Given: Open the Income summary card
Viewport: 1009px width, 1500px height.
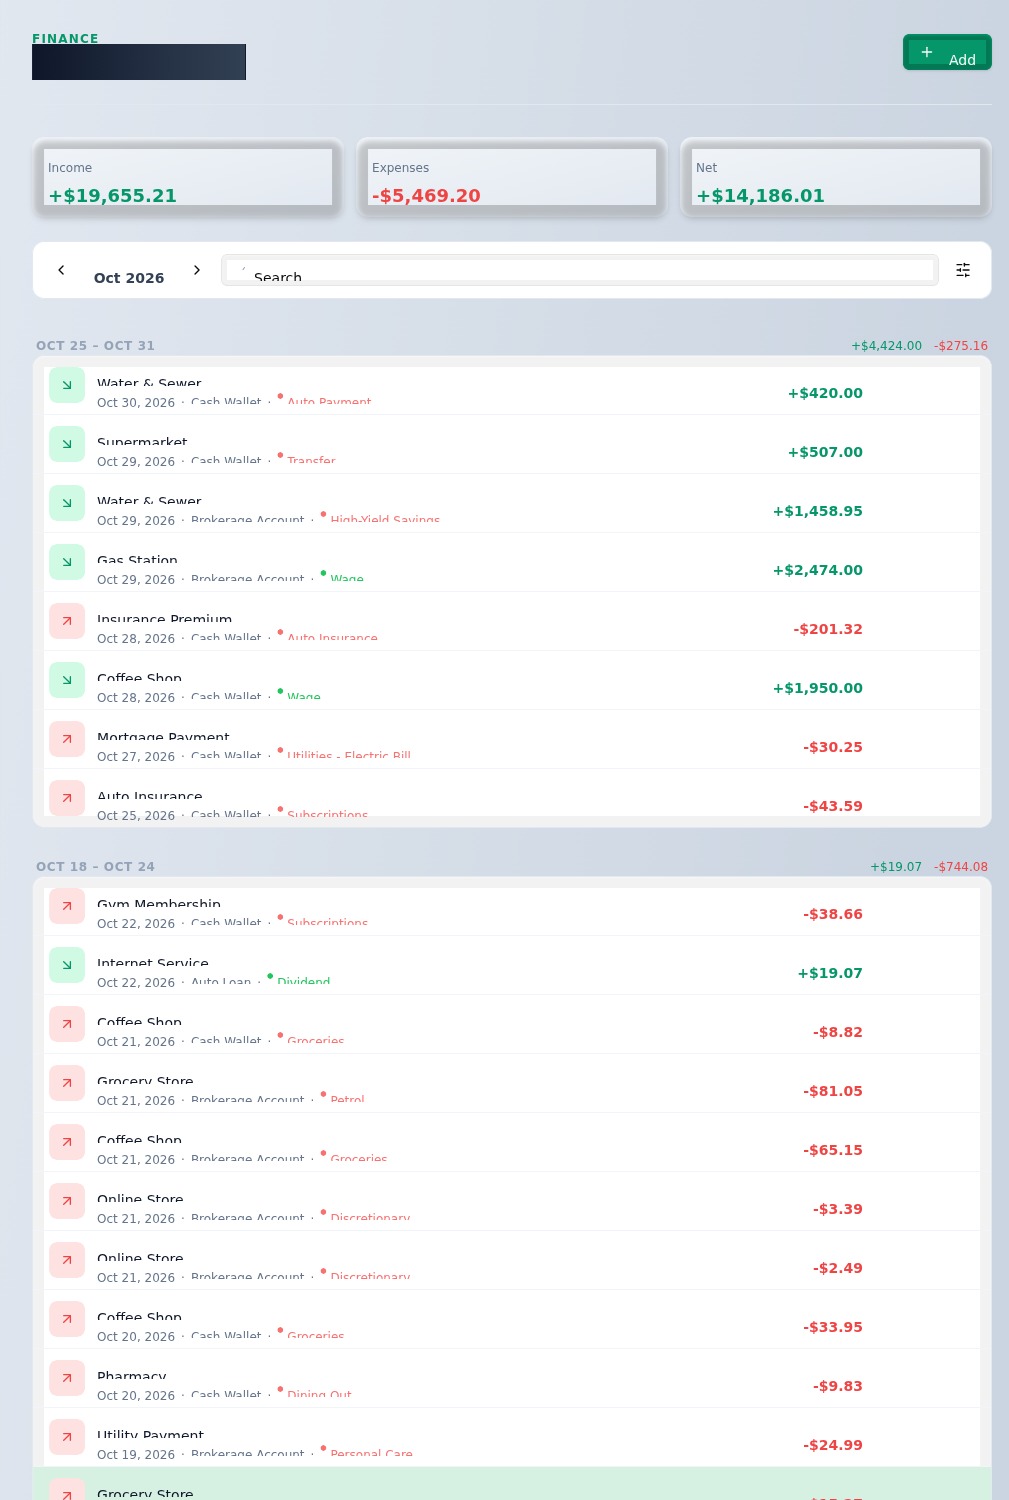Looking at the screenshot, I should click(x=188, y=177).
